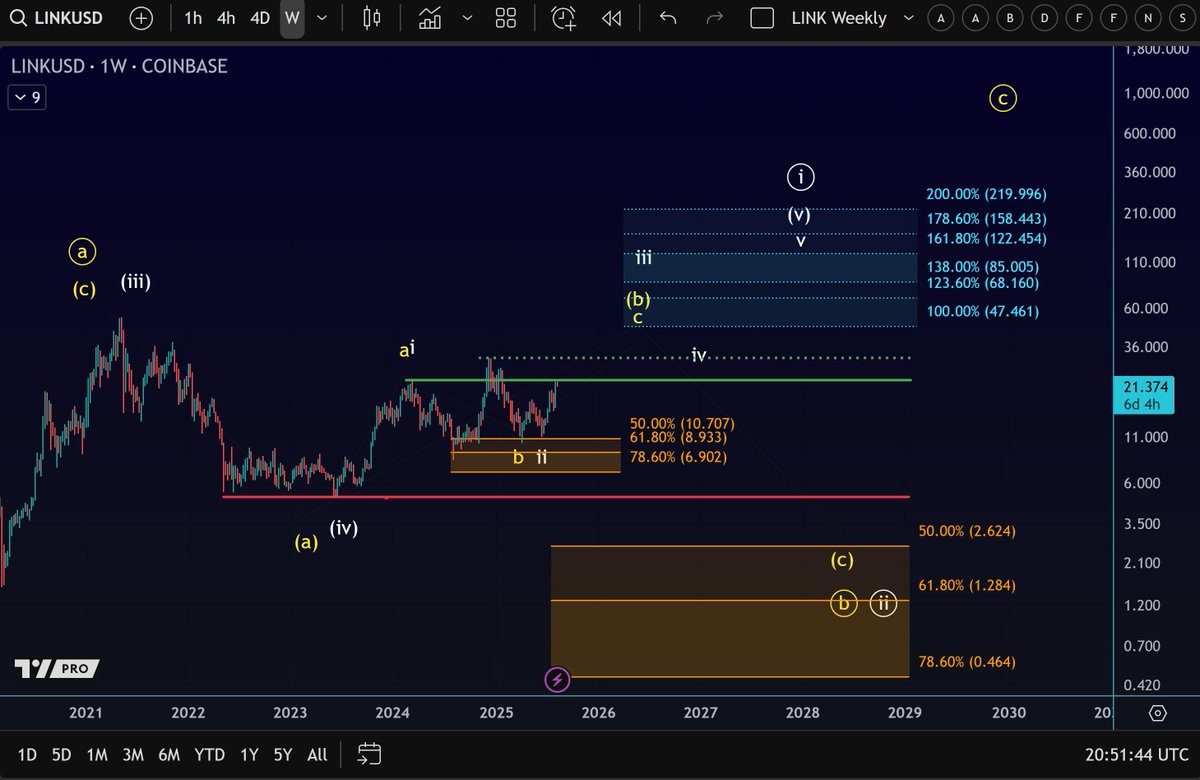
Task: Select the candlestick chart type icon
Action: click(x=371, y=18)
